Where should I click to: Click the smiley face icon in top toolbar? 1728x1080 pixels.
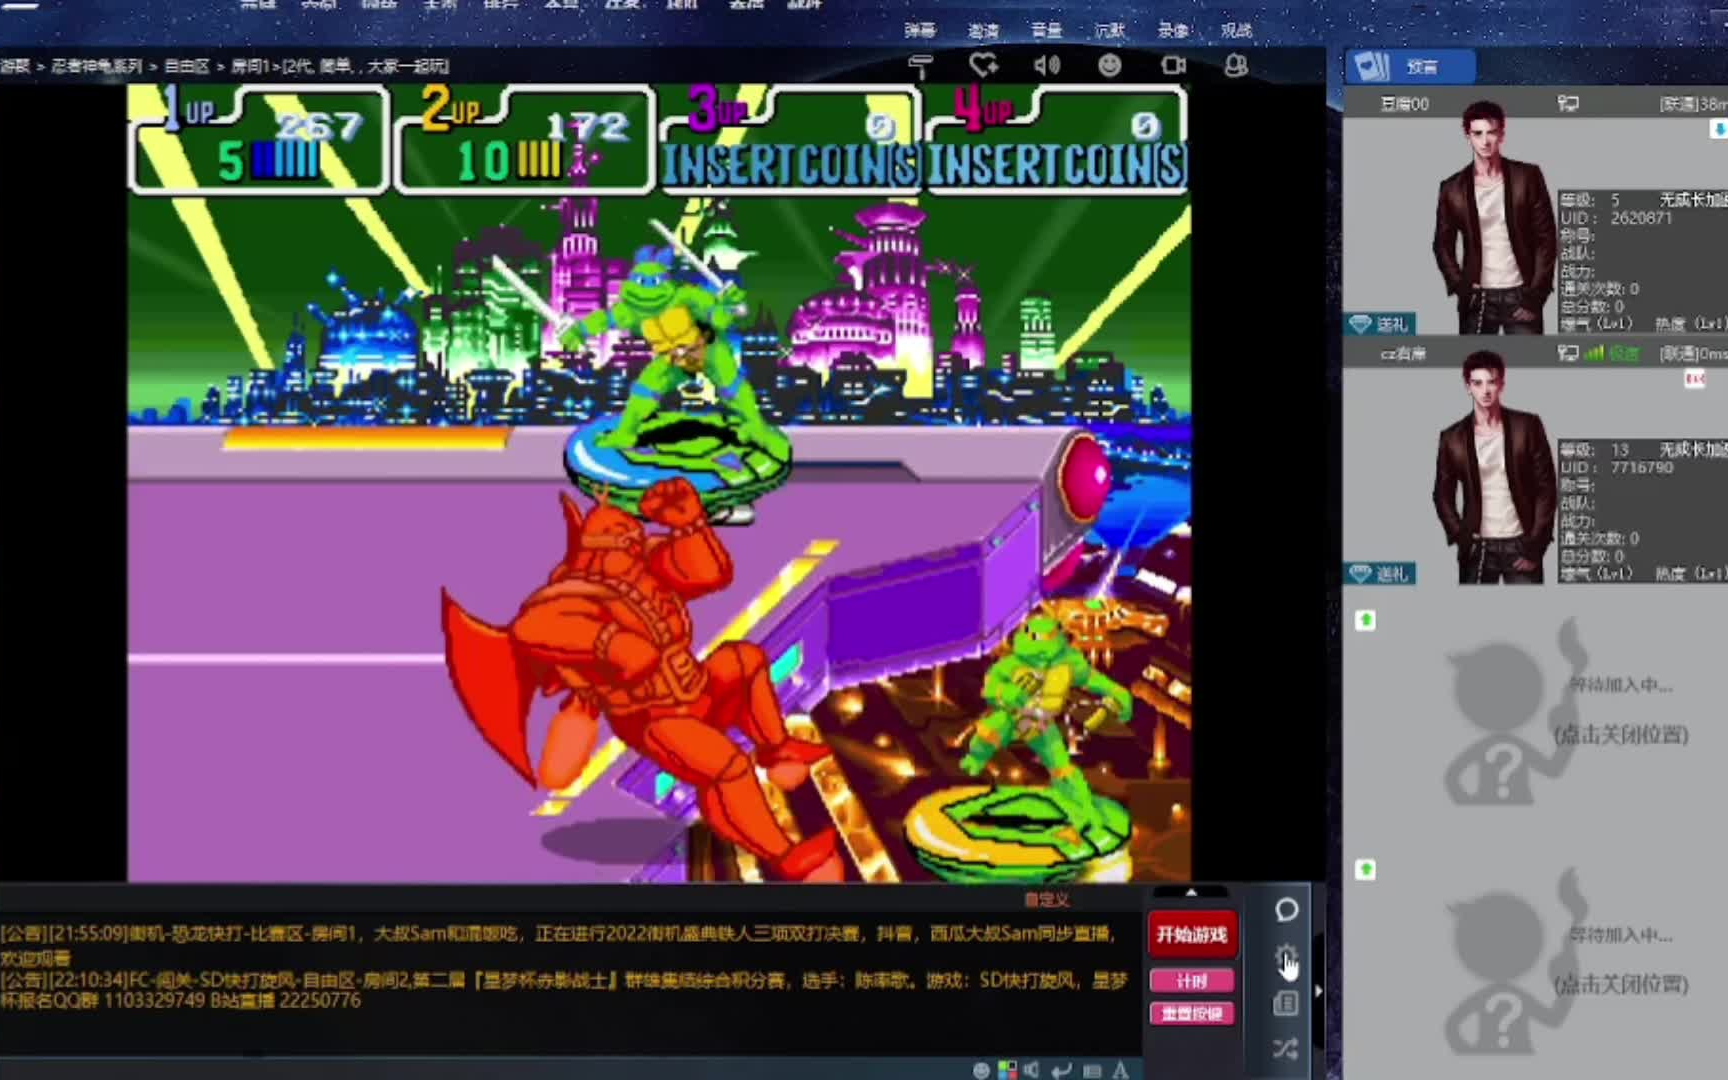click(x=1110, y=66)
